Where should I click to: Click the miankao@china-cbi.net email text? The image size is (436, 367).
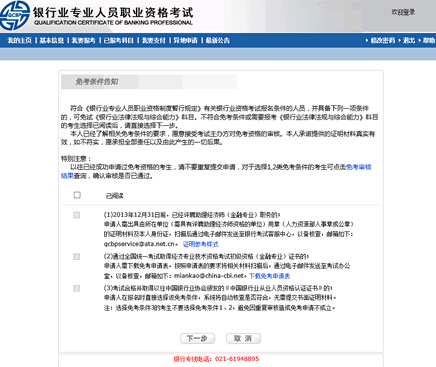(x=209, y=276)
